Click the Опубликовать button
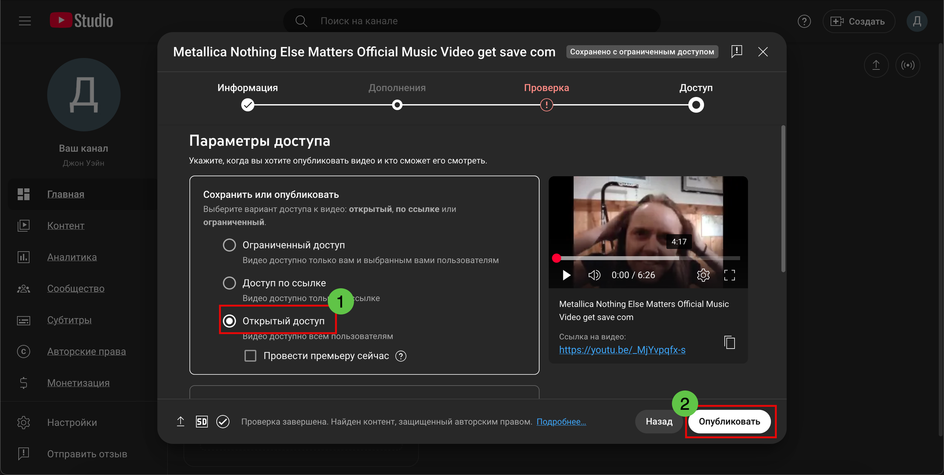 (729, 421)
